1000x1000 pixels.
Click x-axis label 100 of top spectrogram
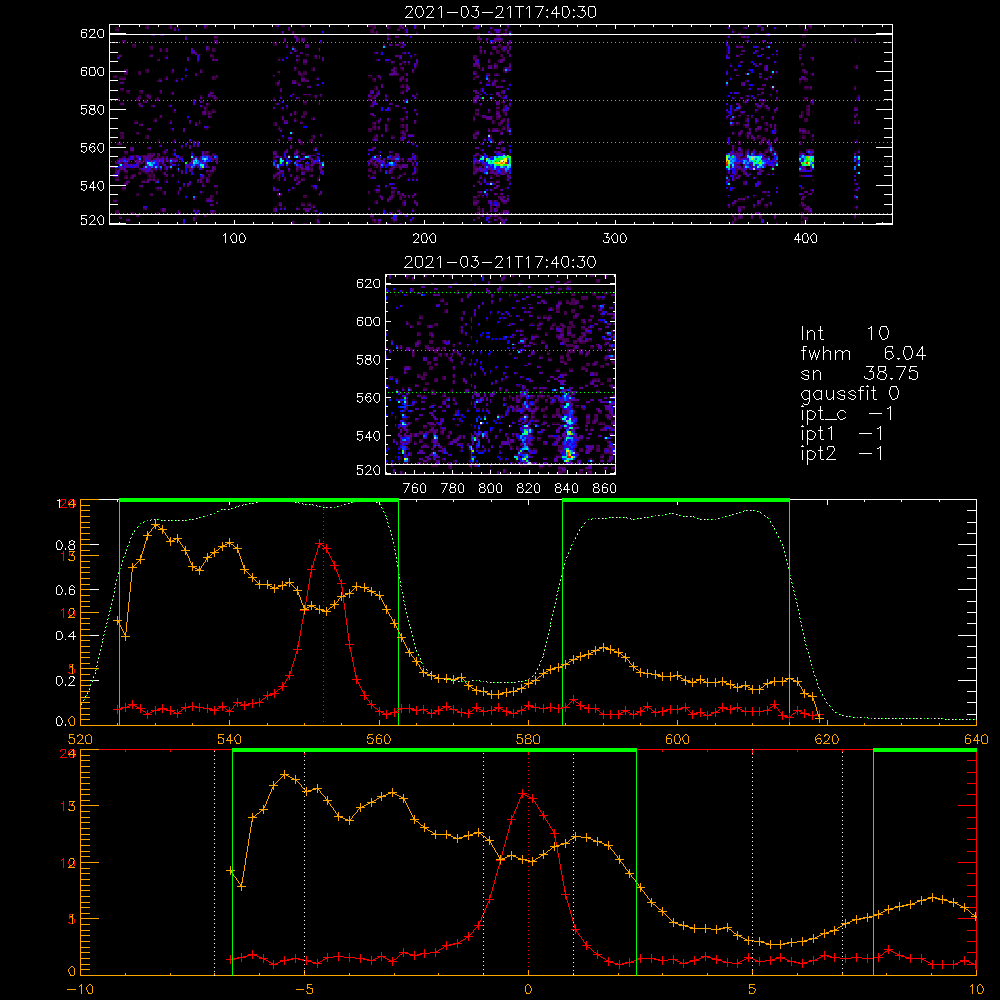click(234, 239)
